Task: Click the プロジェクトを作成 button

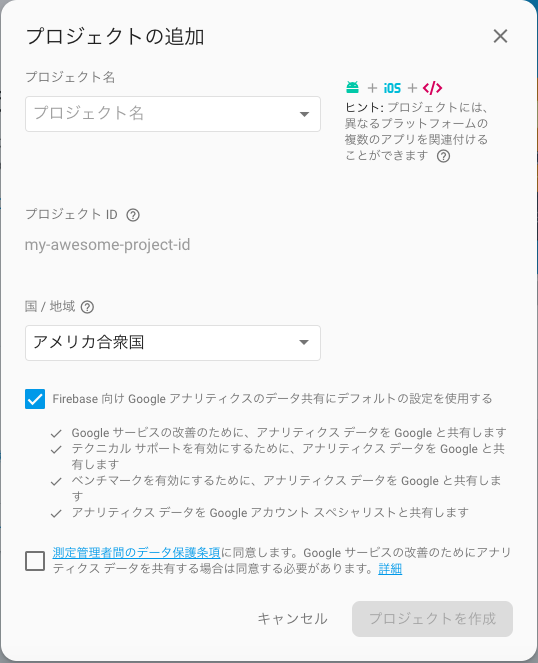Action: (432, 619)
